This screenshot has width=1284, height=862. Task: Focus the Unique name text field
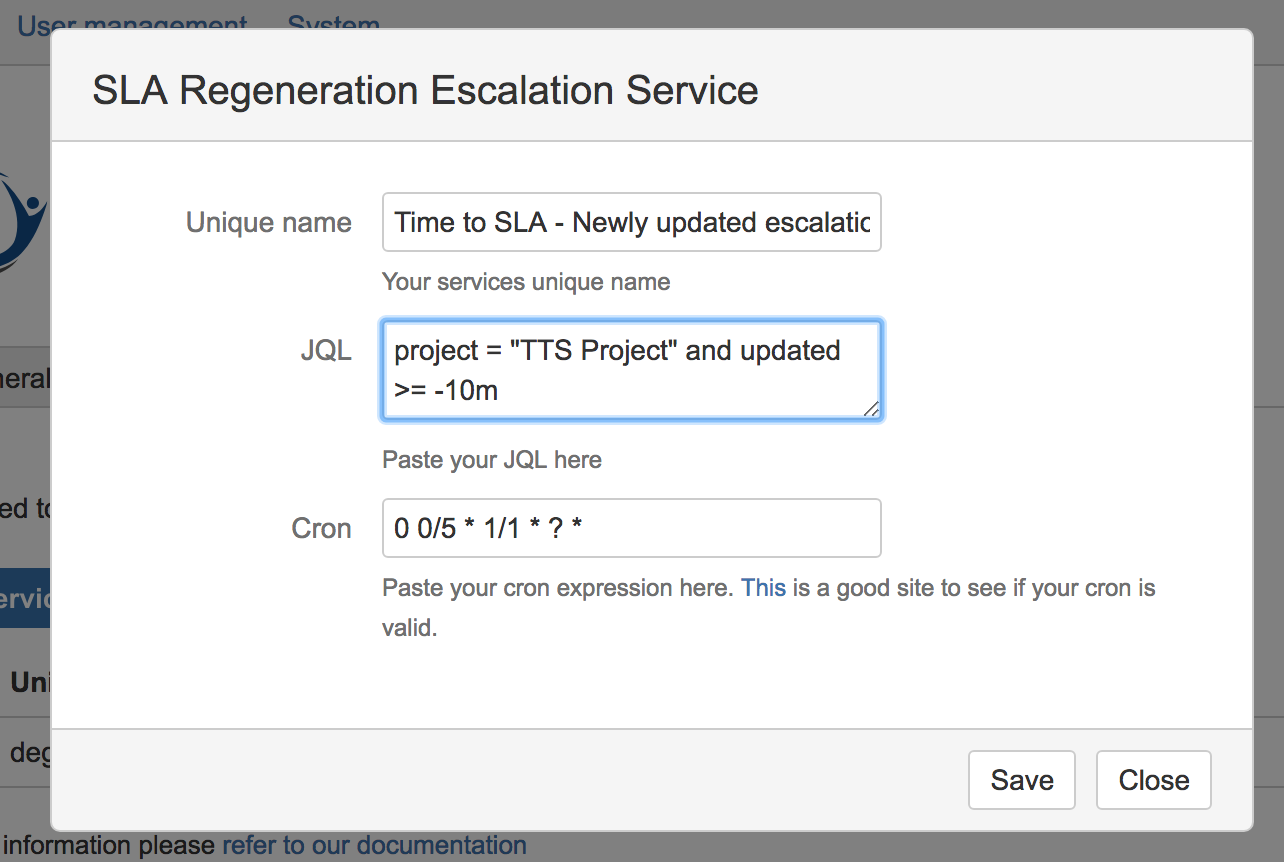click(631, 222)
